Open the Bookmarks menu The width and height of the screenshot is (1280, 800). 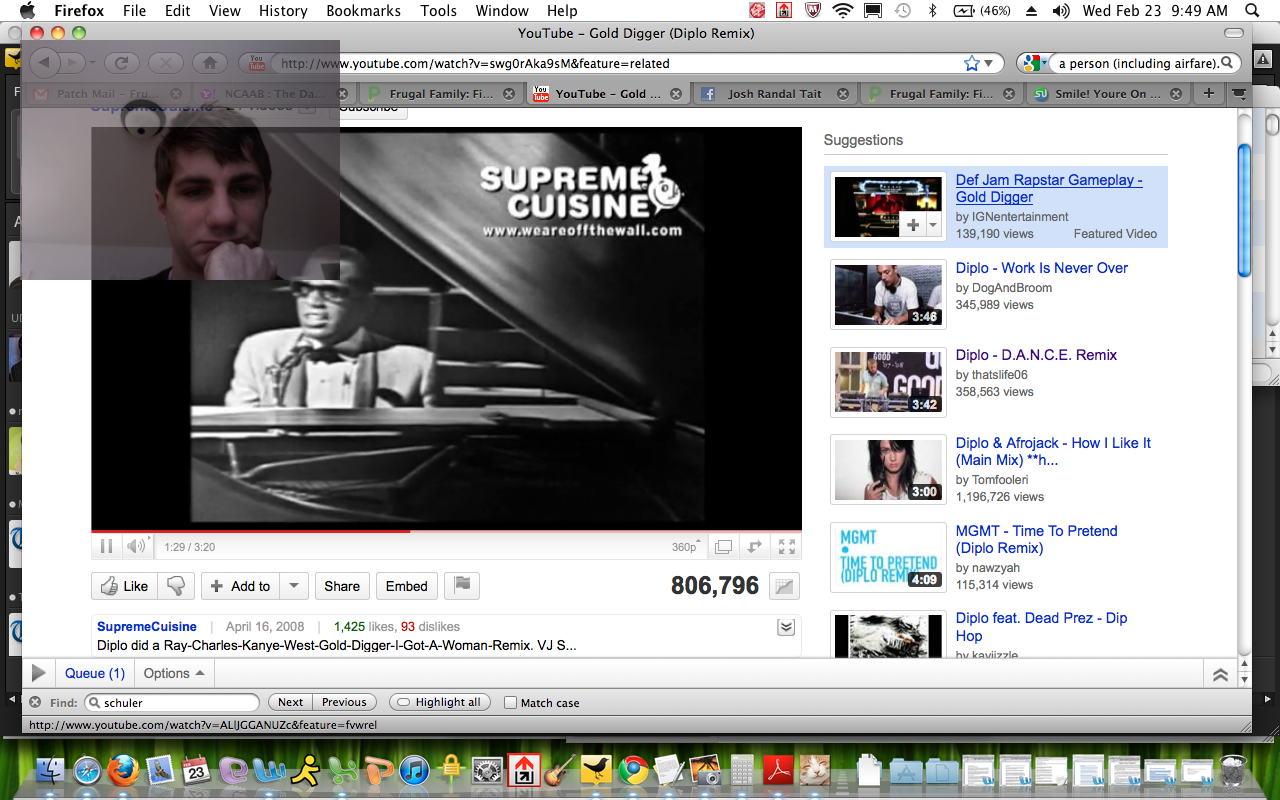point(363,11)
